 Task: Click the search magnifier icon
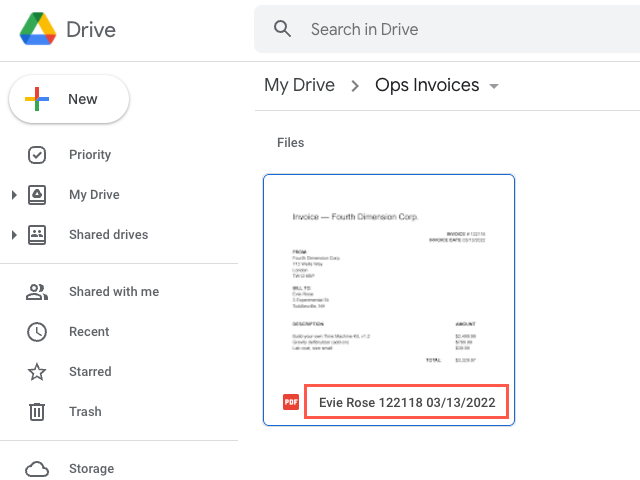282,29
